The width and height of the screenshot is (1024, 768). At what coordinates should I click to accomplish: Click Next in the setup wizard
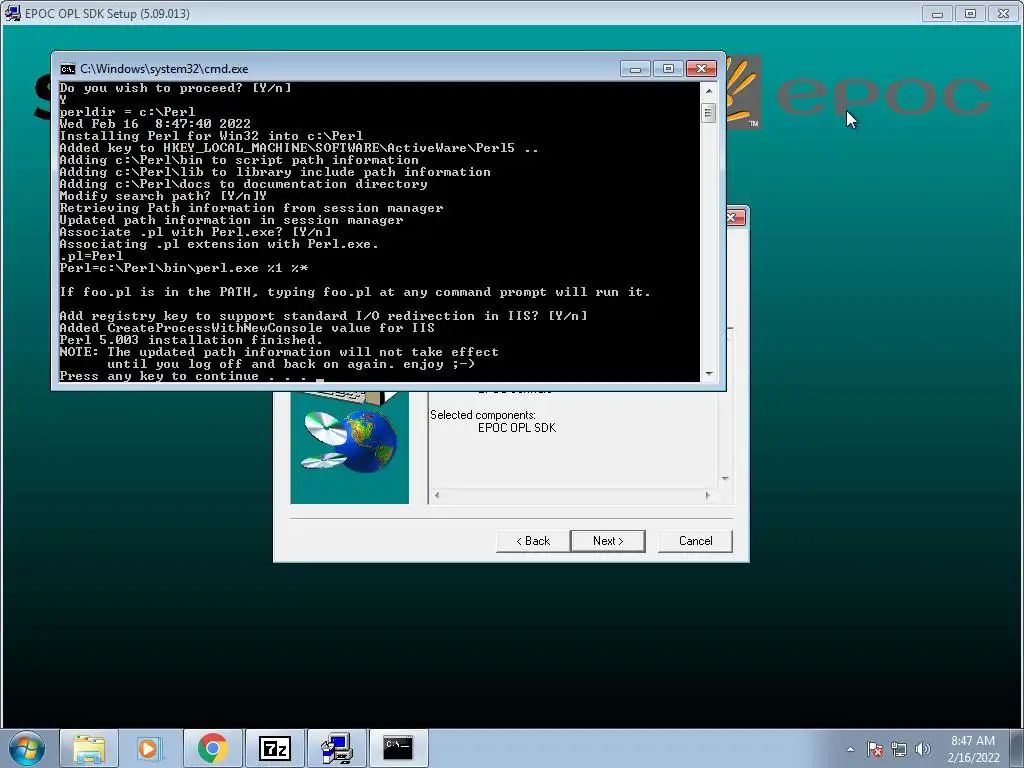608,541
